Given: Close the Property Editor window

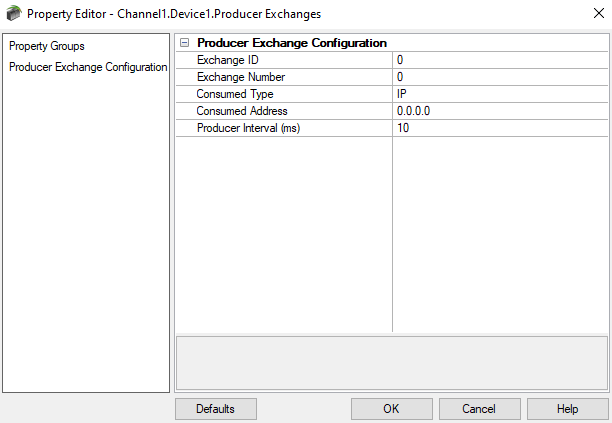Looking at the screenshot, I should click(x=586, y=14).
